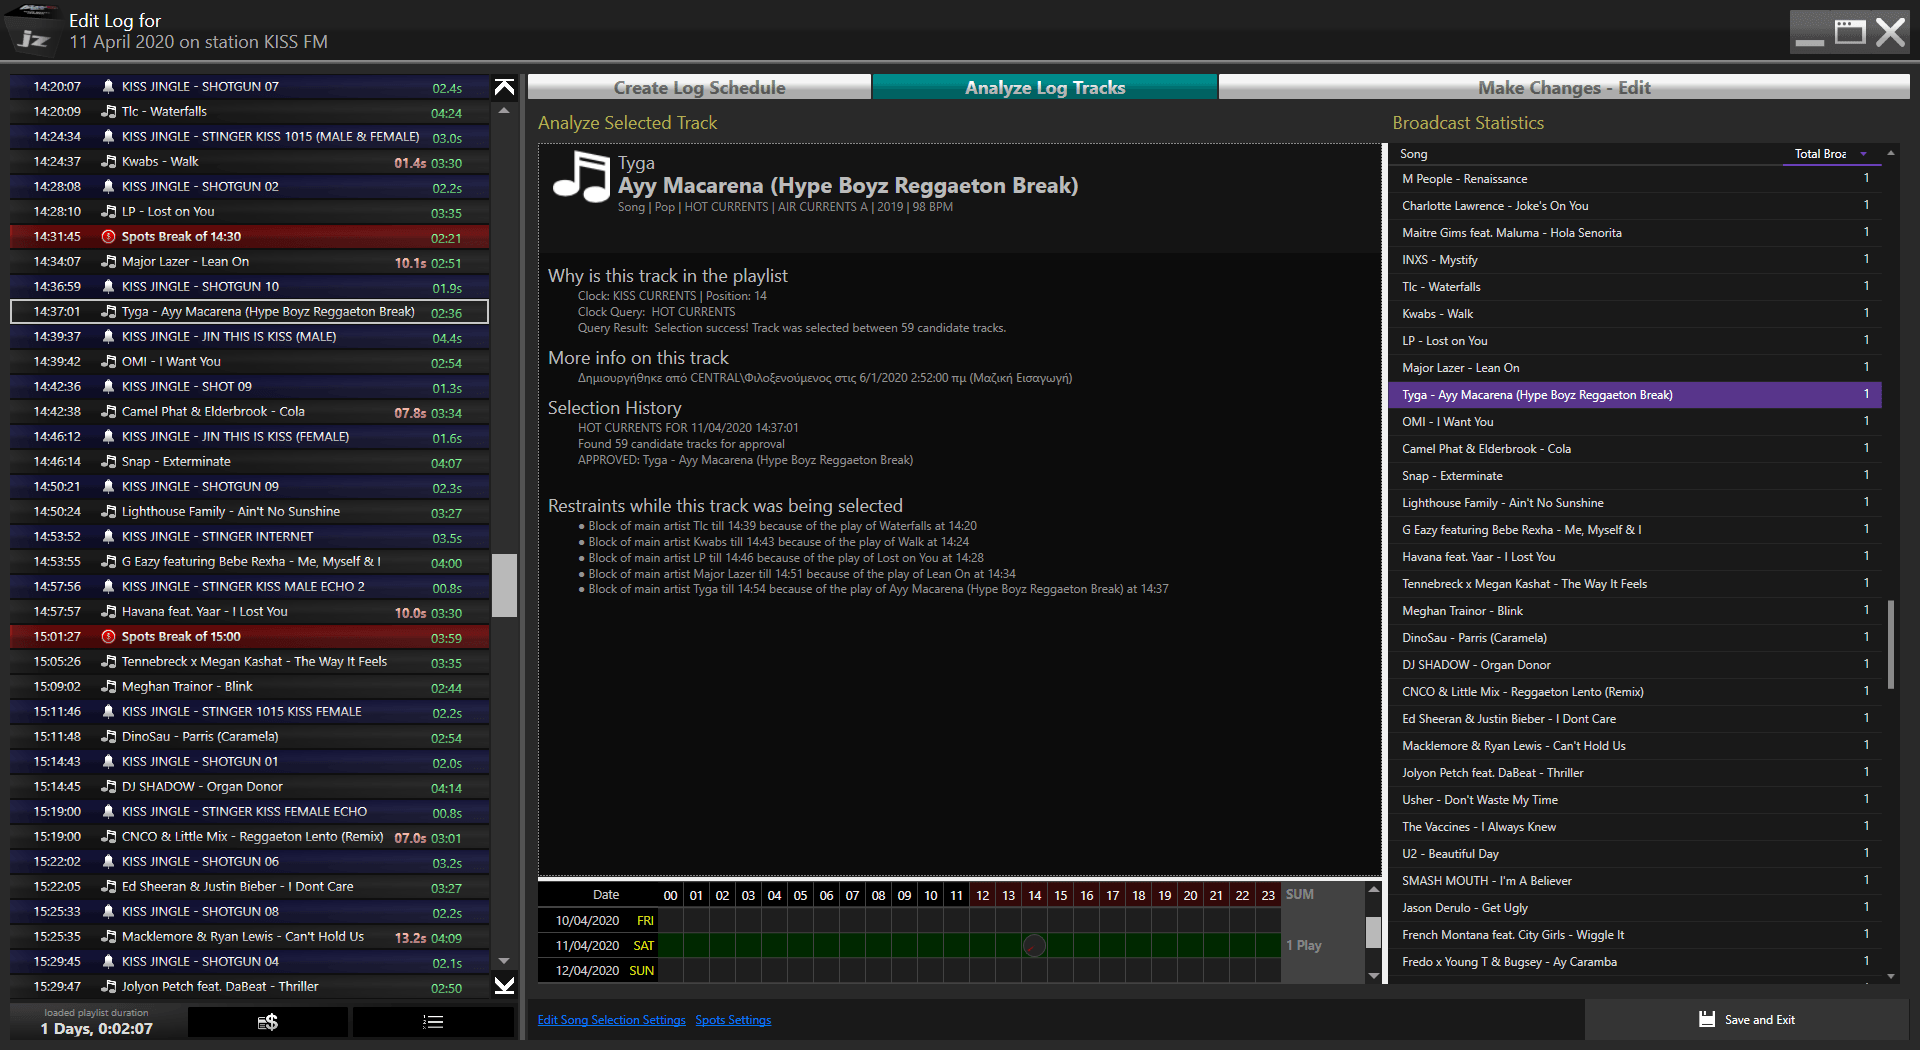This screenshot has height=1050, width=1920.
Task: Select Usher - Don't Waste My Time row
Action: point(1636,800)
